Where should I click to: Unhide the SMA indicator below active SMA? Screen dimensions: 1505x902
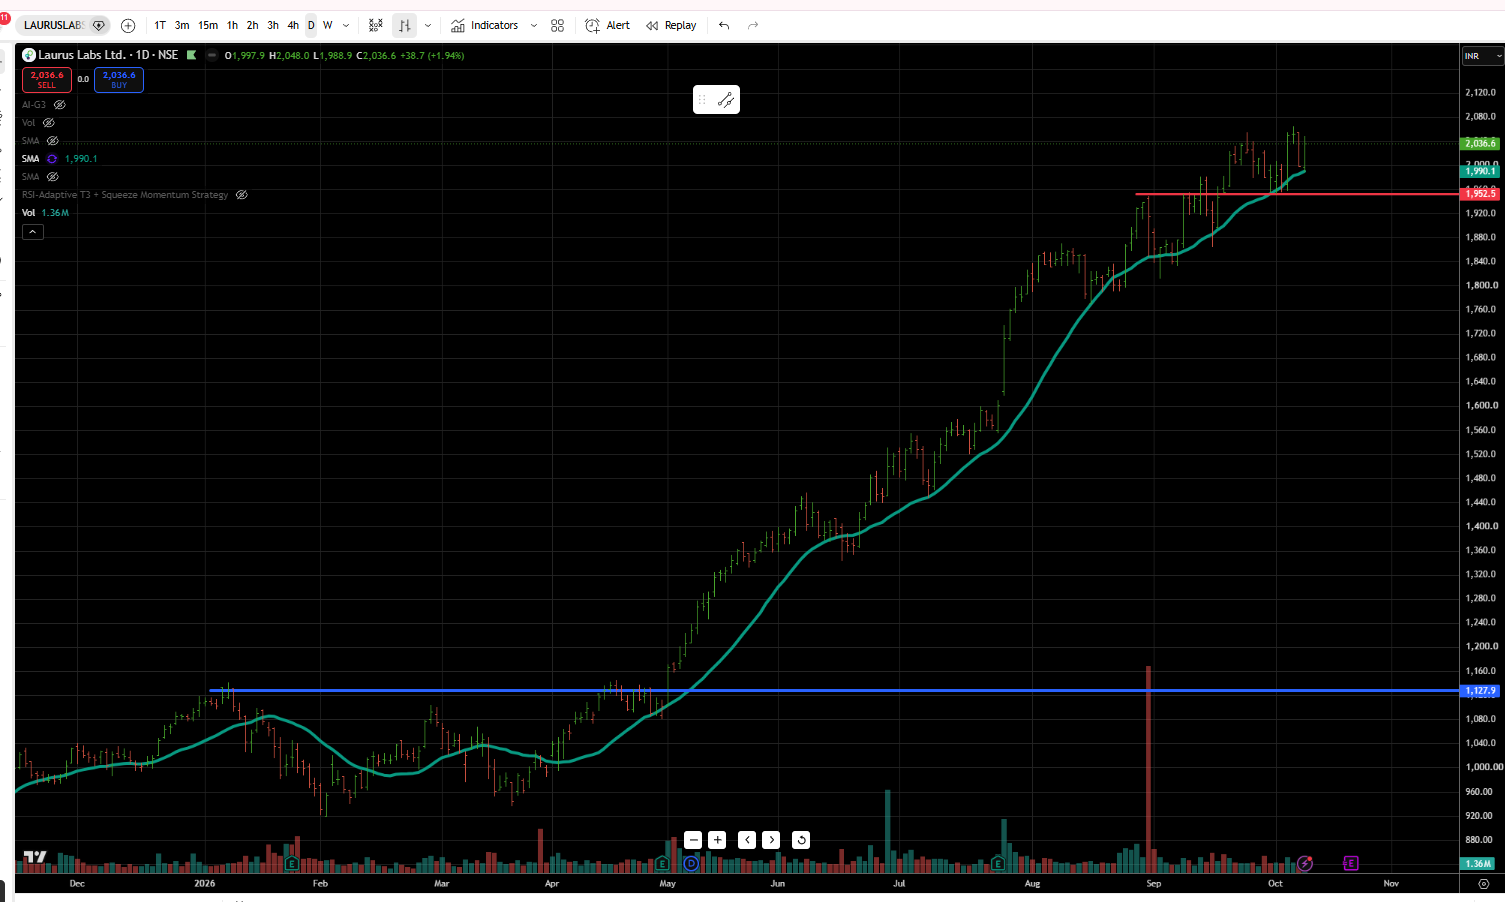pyautogui.click(x=53, y=177)
